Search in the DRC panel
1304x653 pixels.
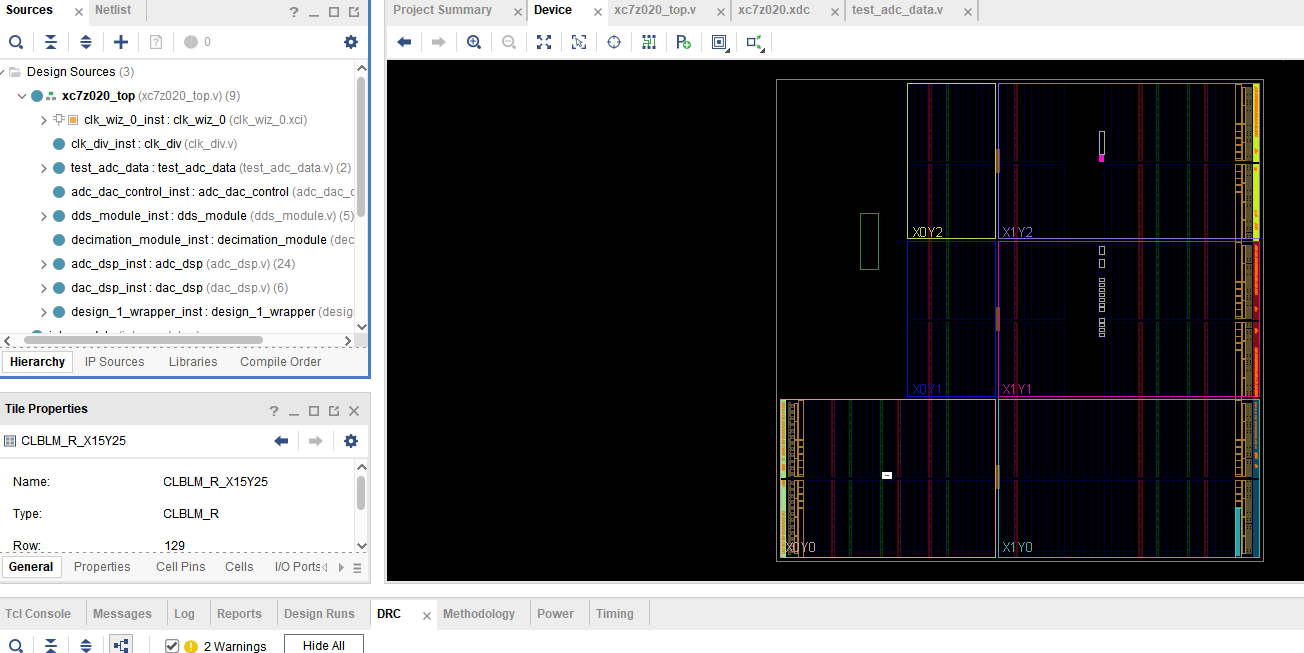click(x=16, y=646)
